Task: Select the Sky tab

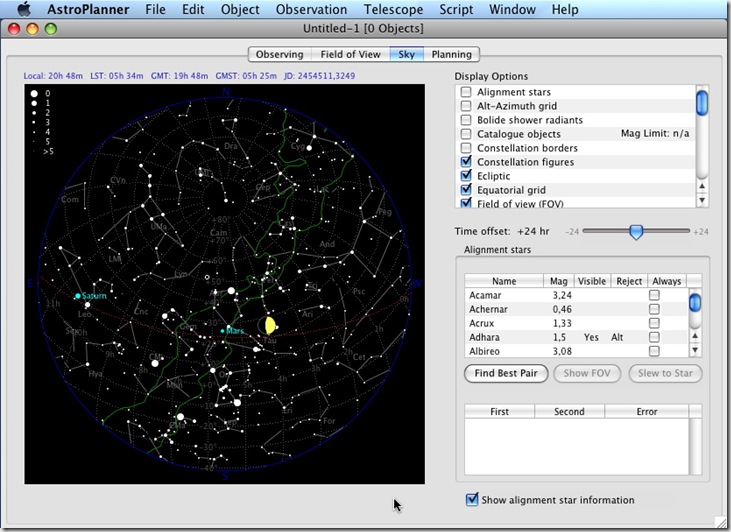Action: click(407, 54)
